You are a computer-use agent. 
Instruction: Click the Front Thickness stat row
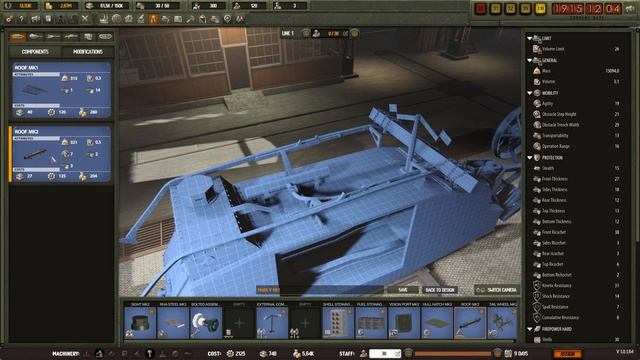pyautogui.click(x=576, y=179)
